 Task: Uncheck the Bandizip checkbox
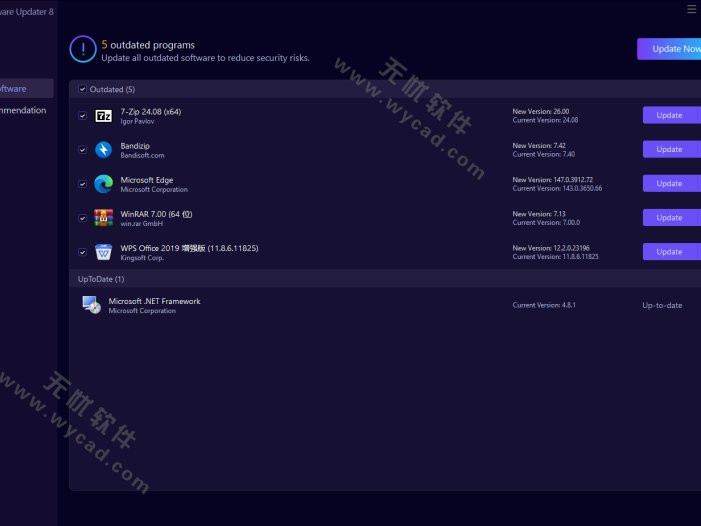pyautogui.click(x=83, y=150)
